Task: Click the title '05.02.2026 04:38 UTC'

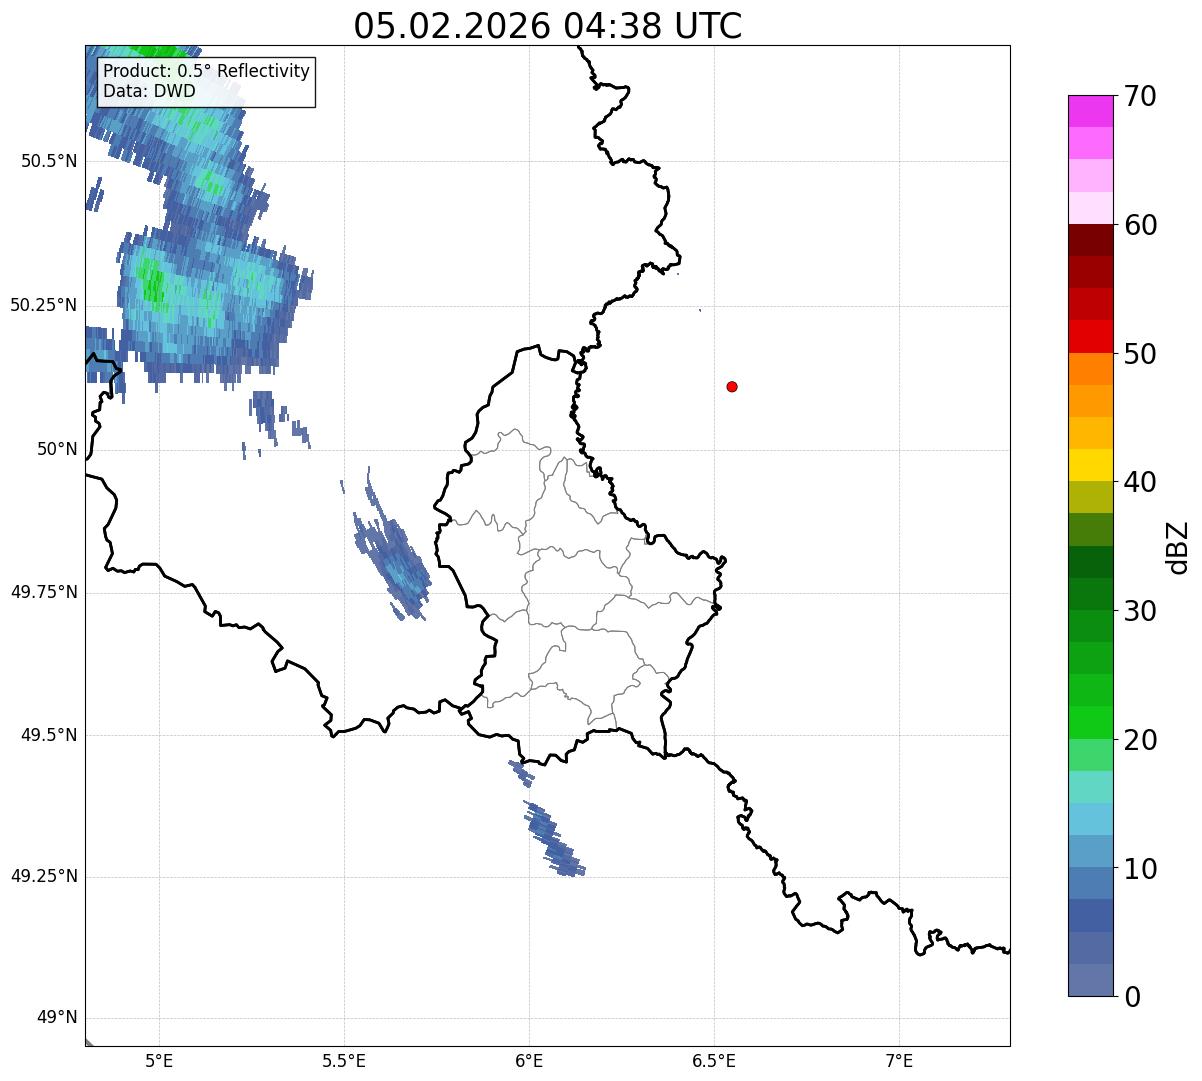Action: pos(548,26)
